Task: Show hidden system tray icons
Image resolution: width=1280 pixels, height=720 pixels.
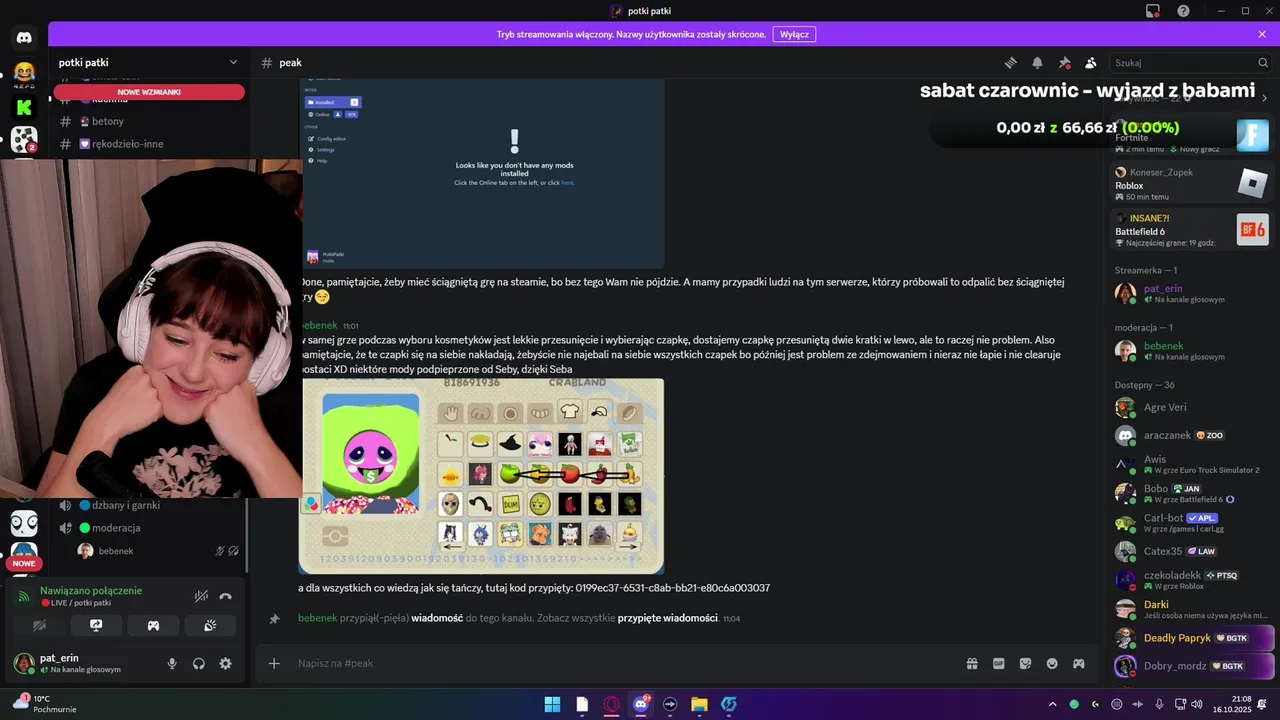Action: click(x=1053, y=704)
